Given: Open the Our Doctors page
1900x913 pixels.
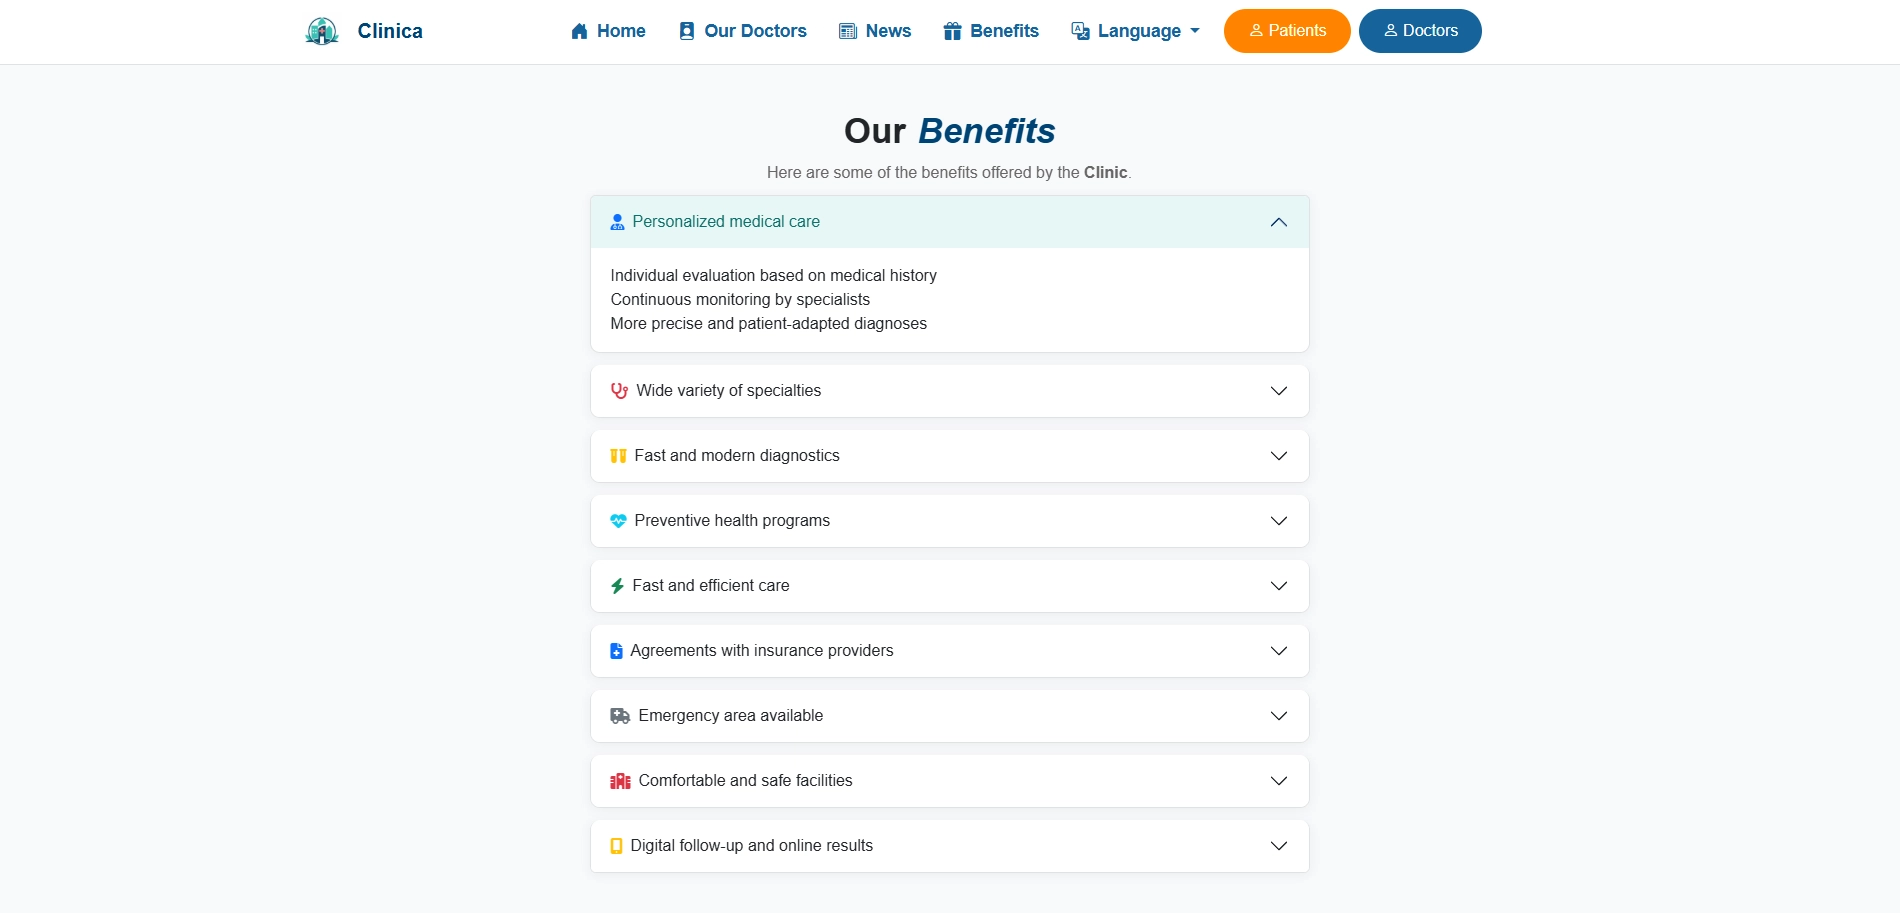Looking at the screenshot, I should coord(742,31).
